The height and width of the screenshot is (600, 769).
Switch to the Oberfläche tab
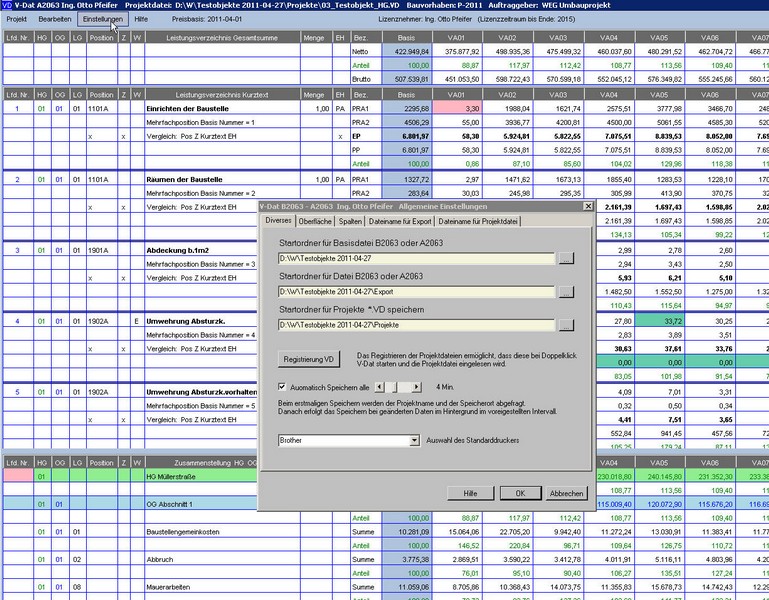coord(316,220)
